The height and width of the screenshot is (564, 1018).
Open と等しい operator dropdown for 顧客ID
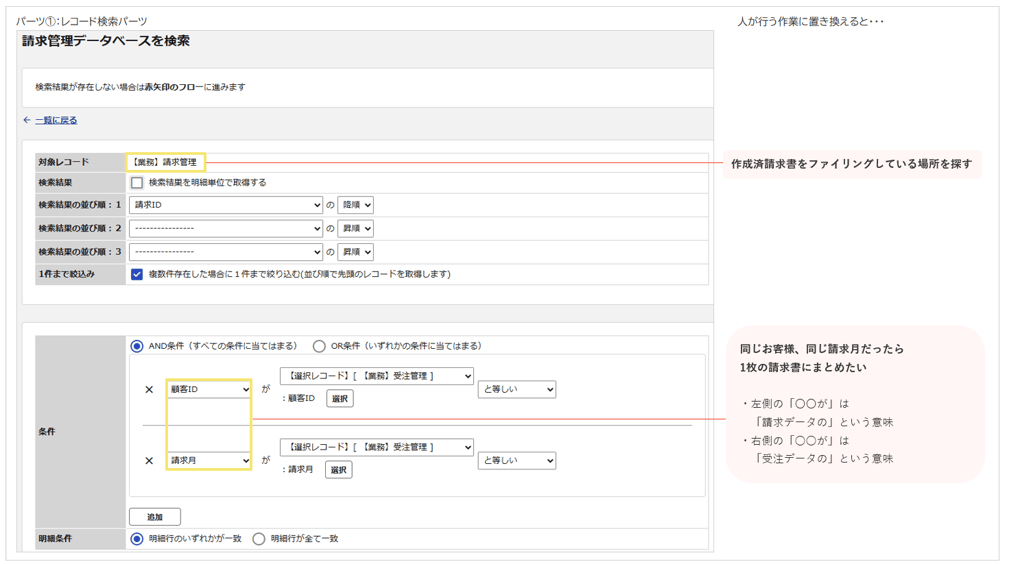click(517, 389)
